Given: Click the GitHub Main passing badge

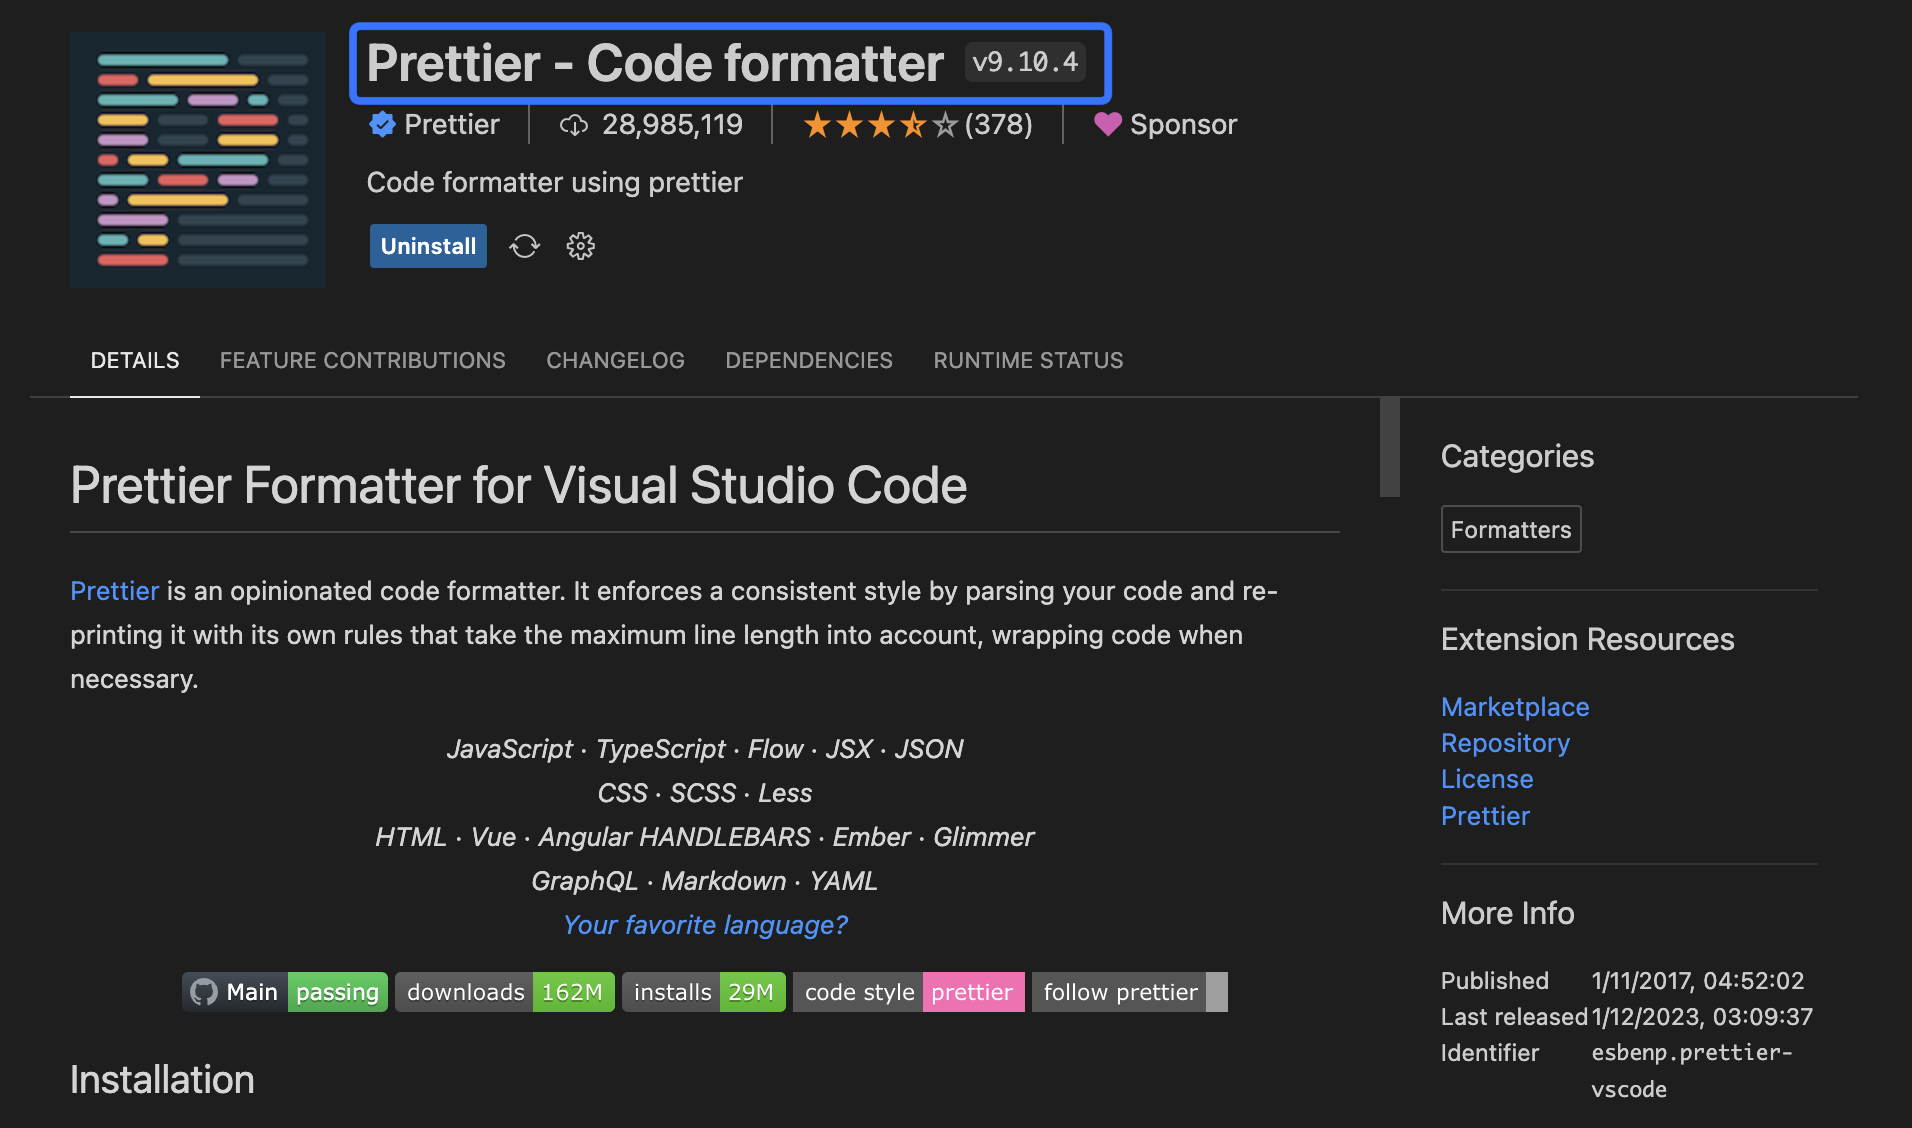Looking at the screenshot, I should (x=285, y=992).
